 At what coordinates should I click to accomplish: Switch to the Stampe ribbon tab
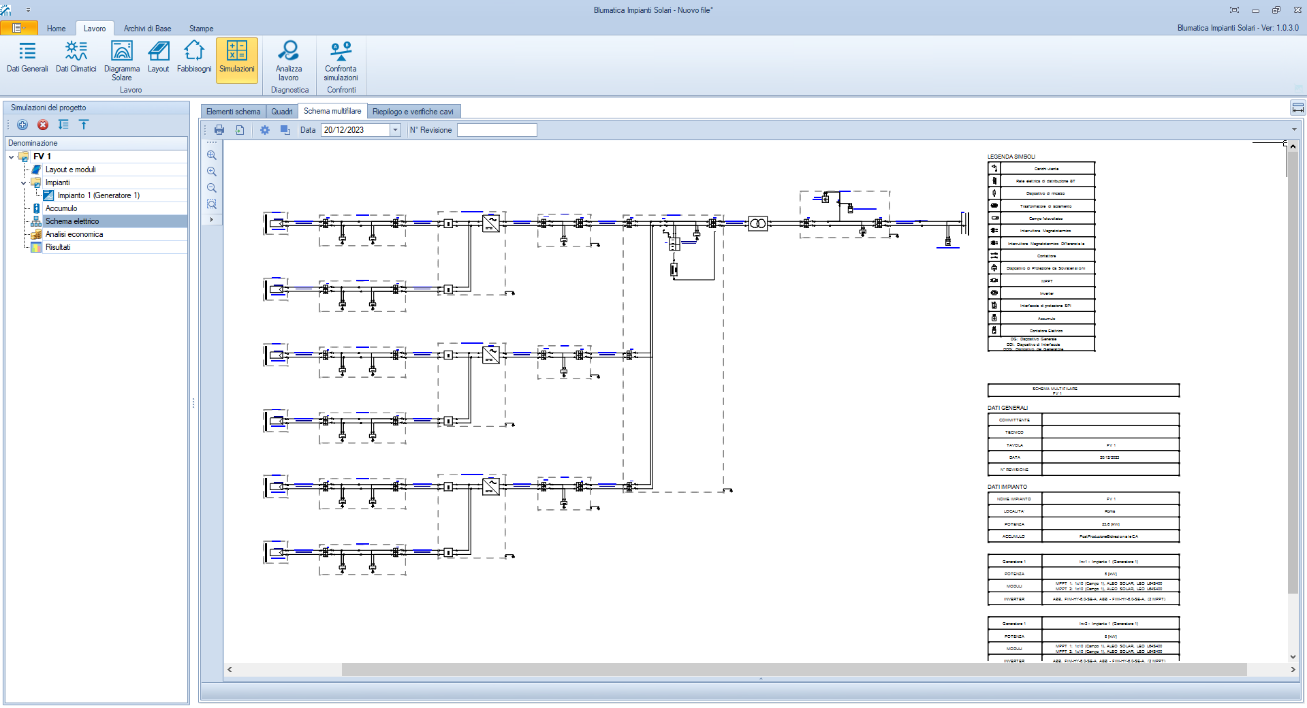[201, 28]
